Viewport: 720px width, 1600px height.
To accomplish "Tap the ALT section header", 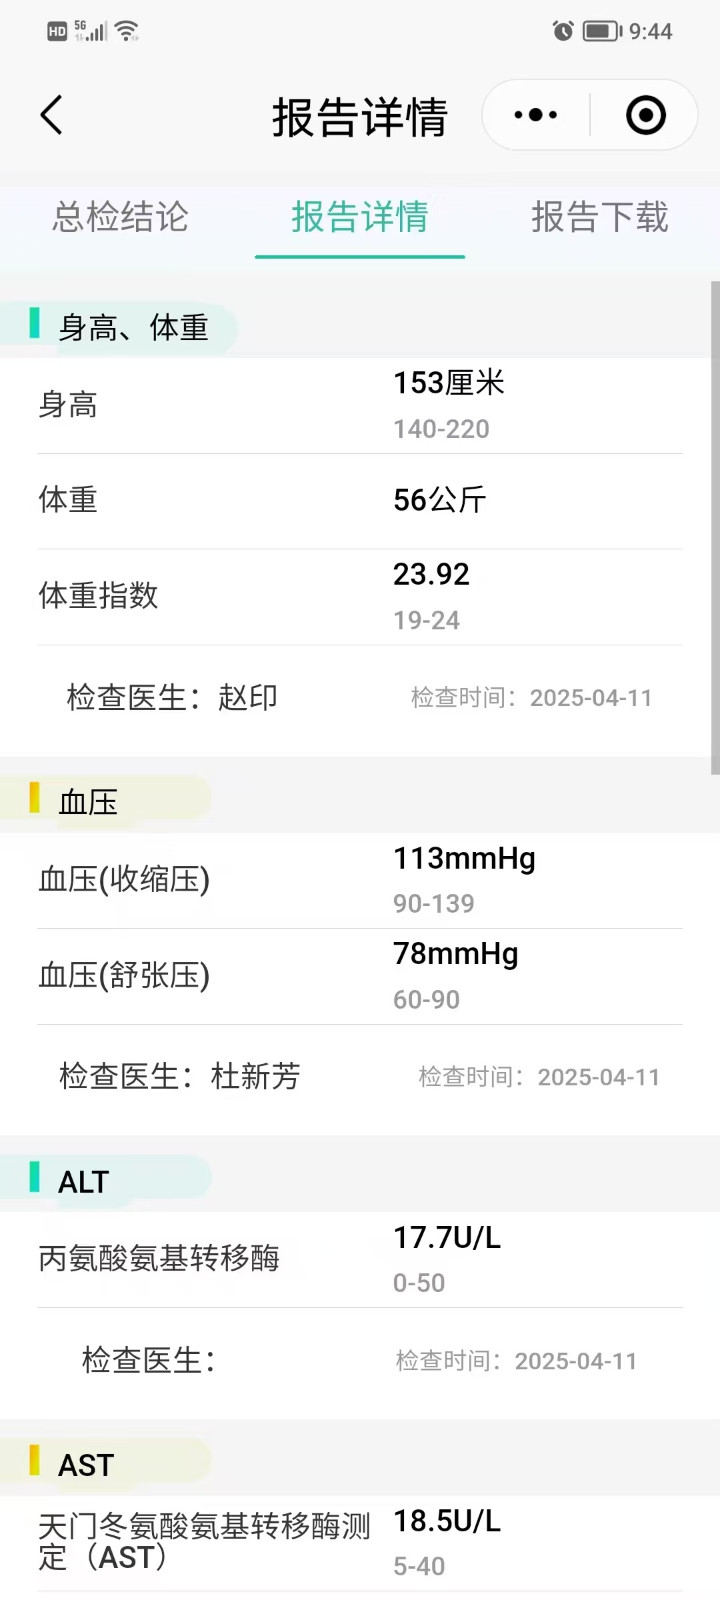I will (83, 1181).
